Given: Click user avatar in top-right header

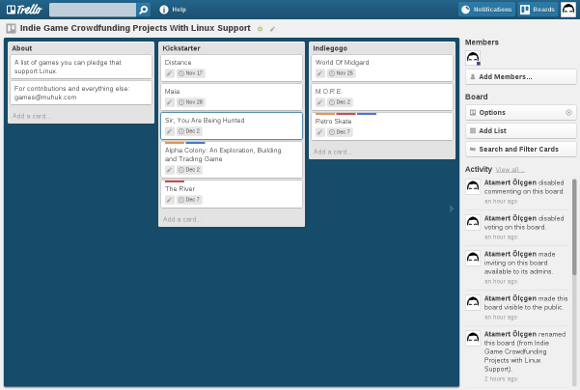Looking at the screenshot, I should tap(568, 10).
